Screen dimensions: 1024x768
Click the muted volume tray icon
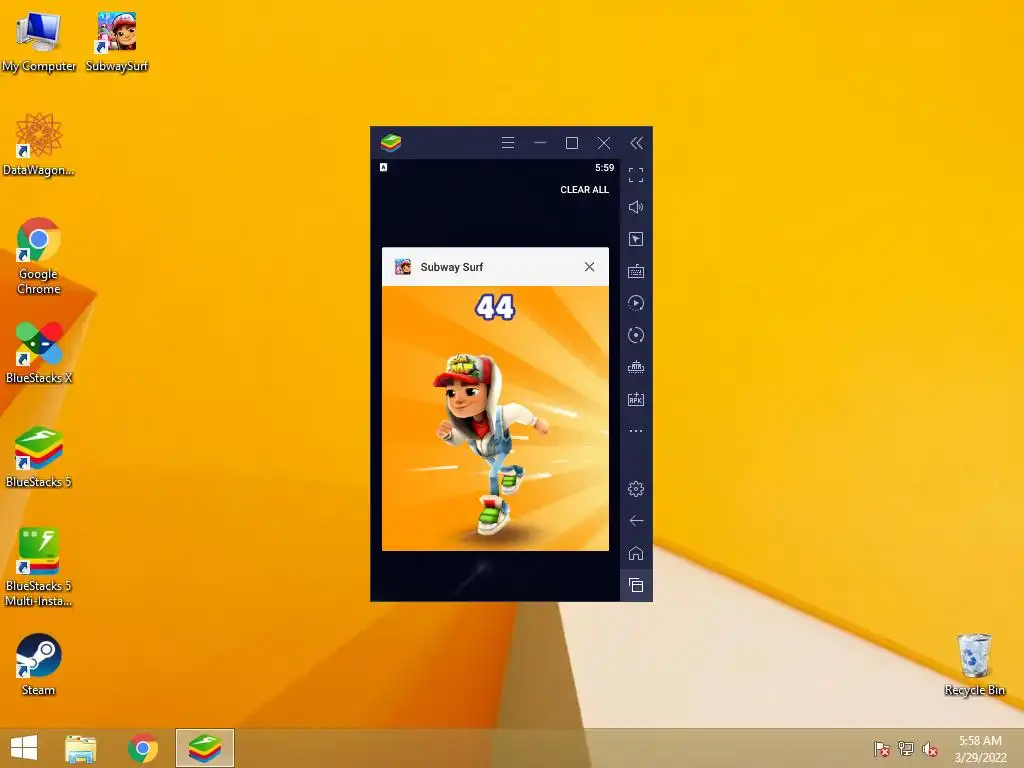click(929, 749)
